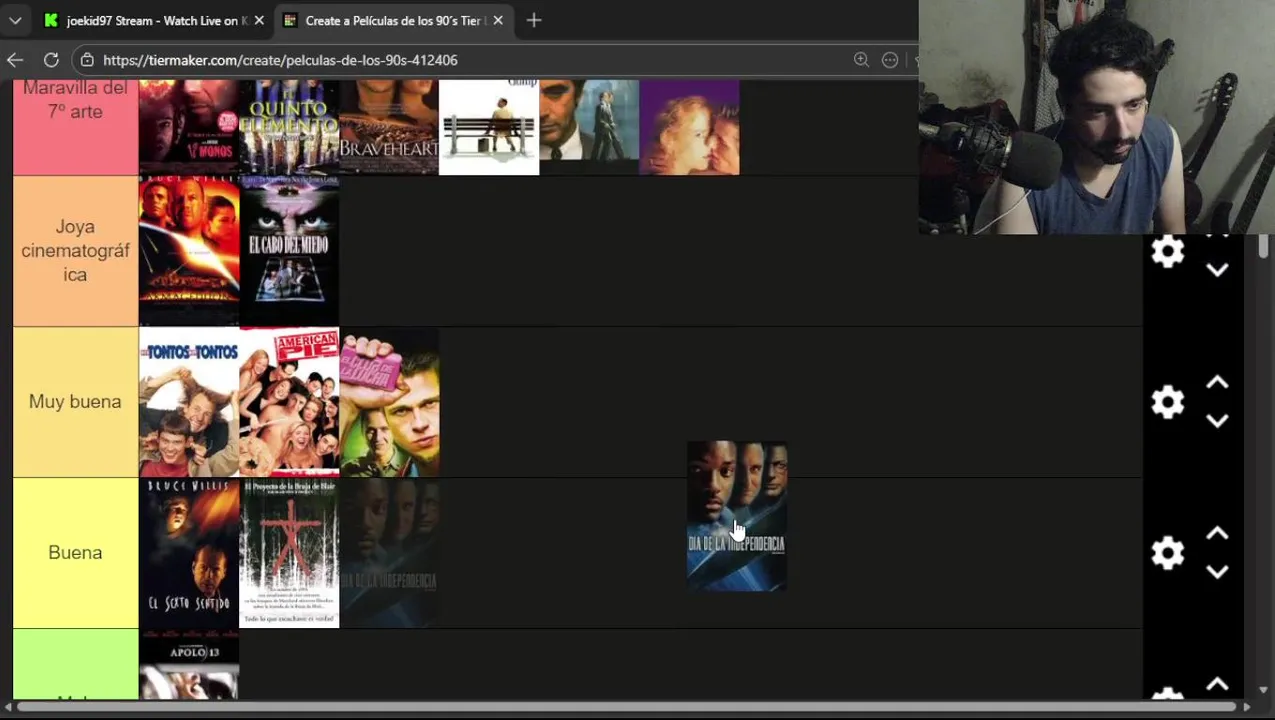Image resolution: width=1275 pixels, height=720 pixels.
Task: Click the Tontos y más Tontos poster
Action: 189,402
